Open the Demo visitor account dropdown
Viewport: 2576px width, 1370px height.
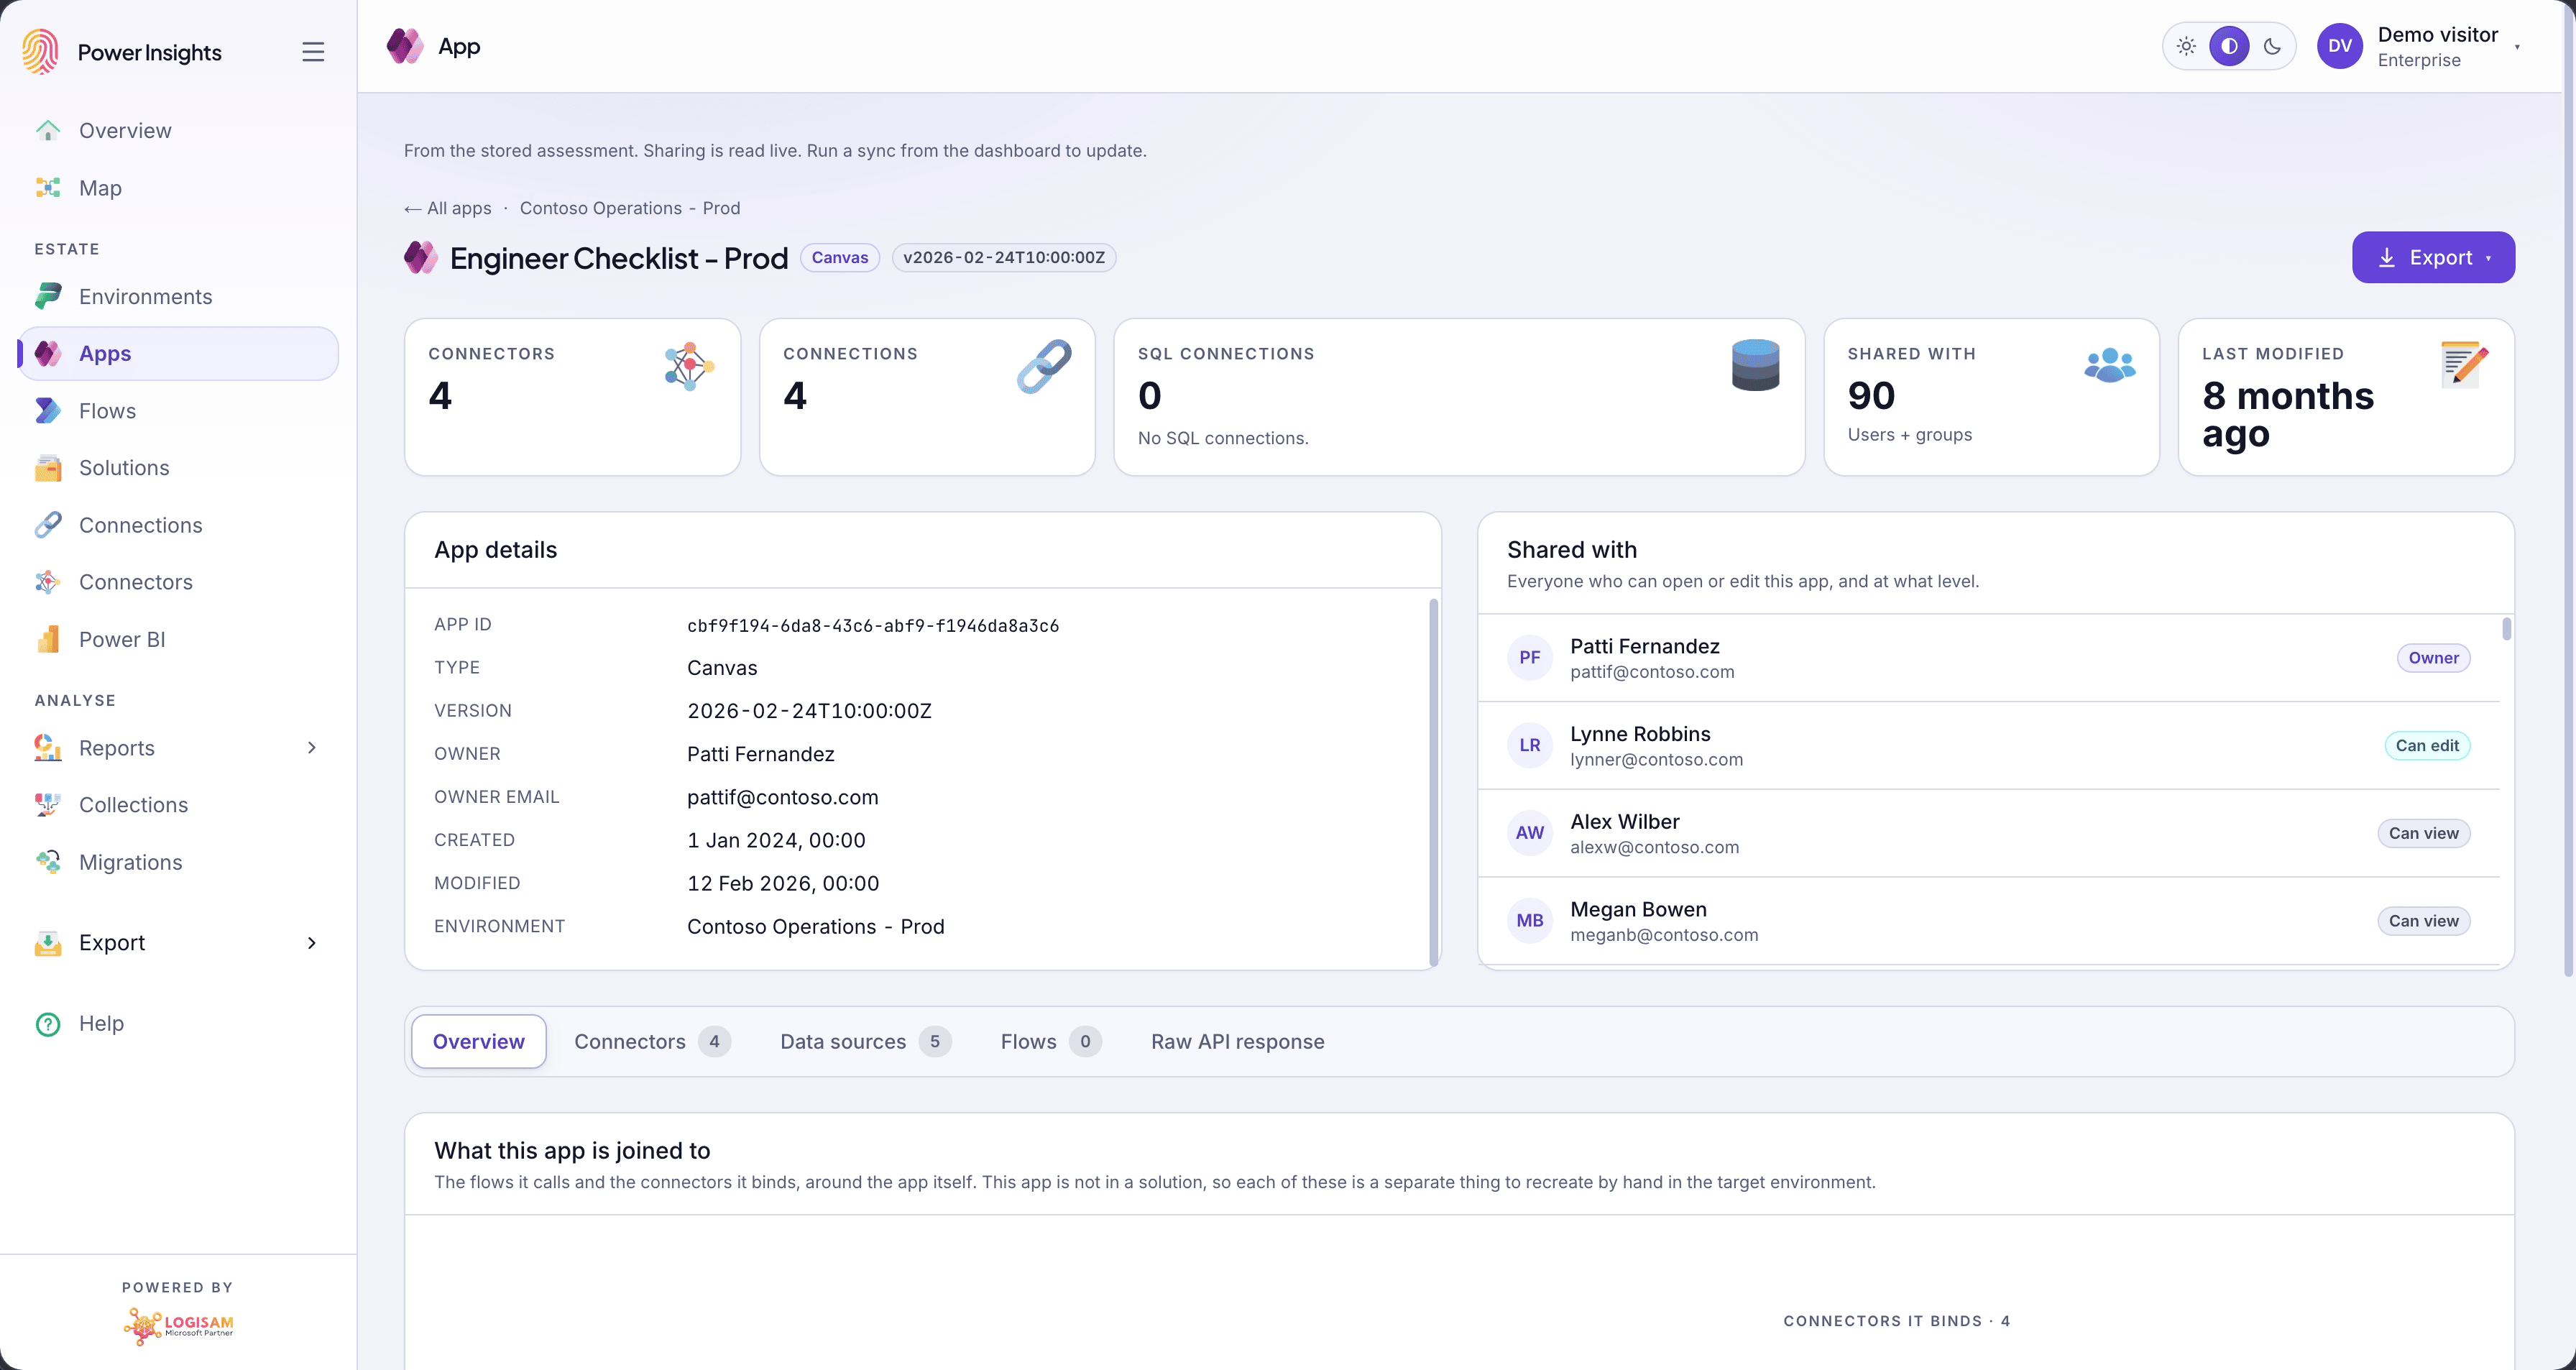click(2419, 46)
